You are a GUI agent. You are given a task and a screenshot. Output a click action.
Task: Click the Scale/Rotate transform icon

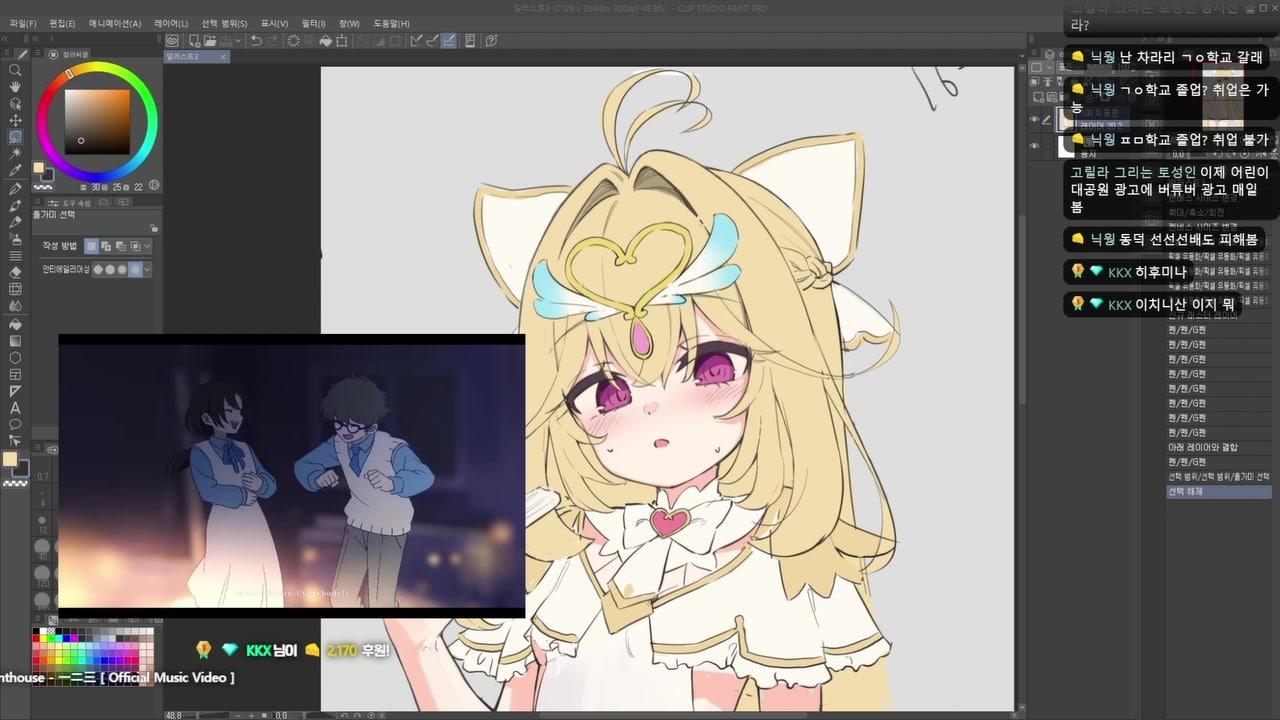click(x=343, y=41)
